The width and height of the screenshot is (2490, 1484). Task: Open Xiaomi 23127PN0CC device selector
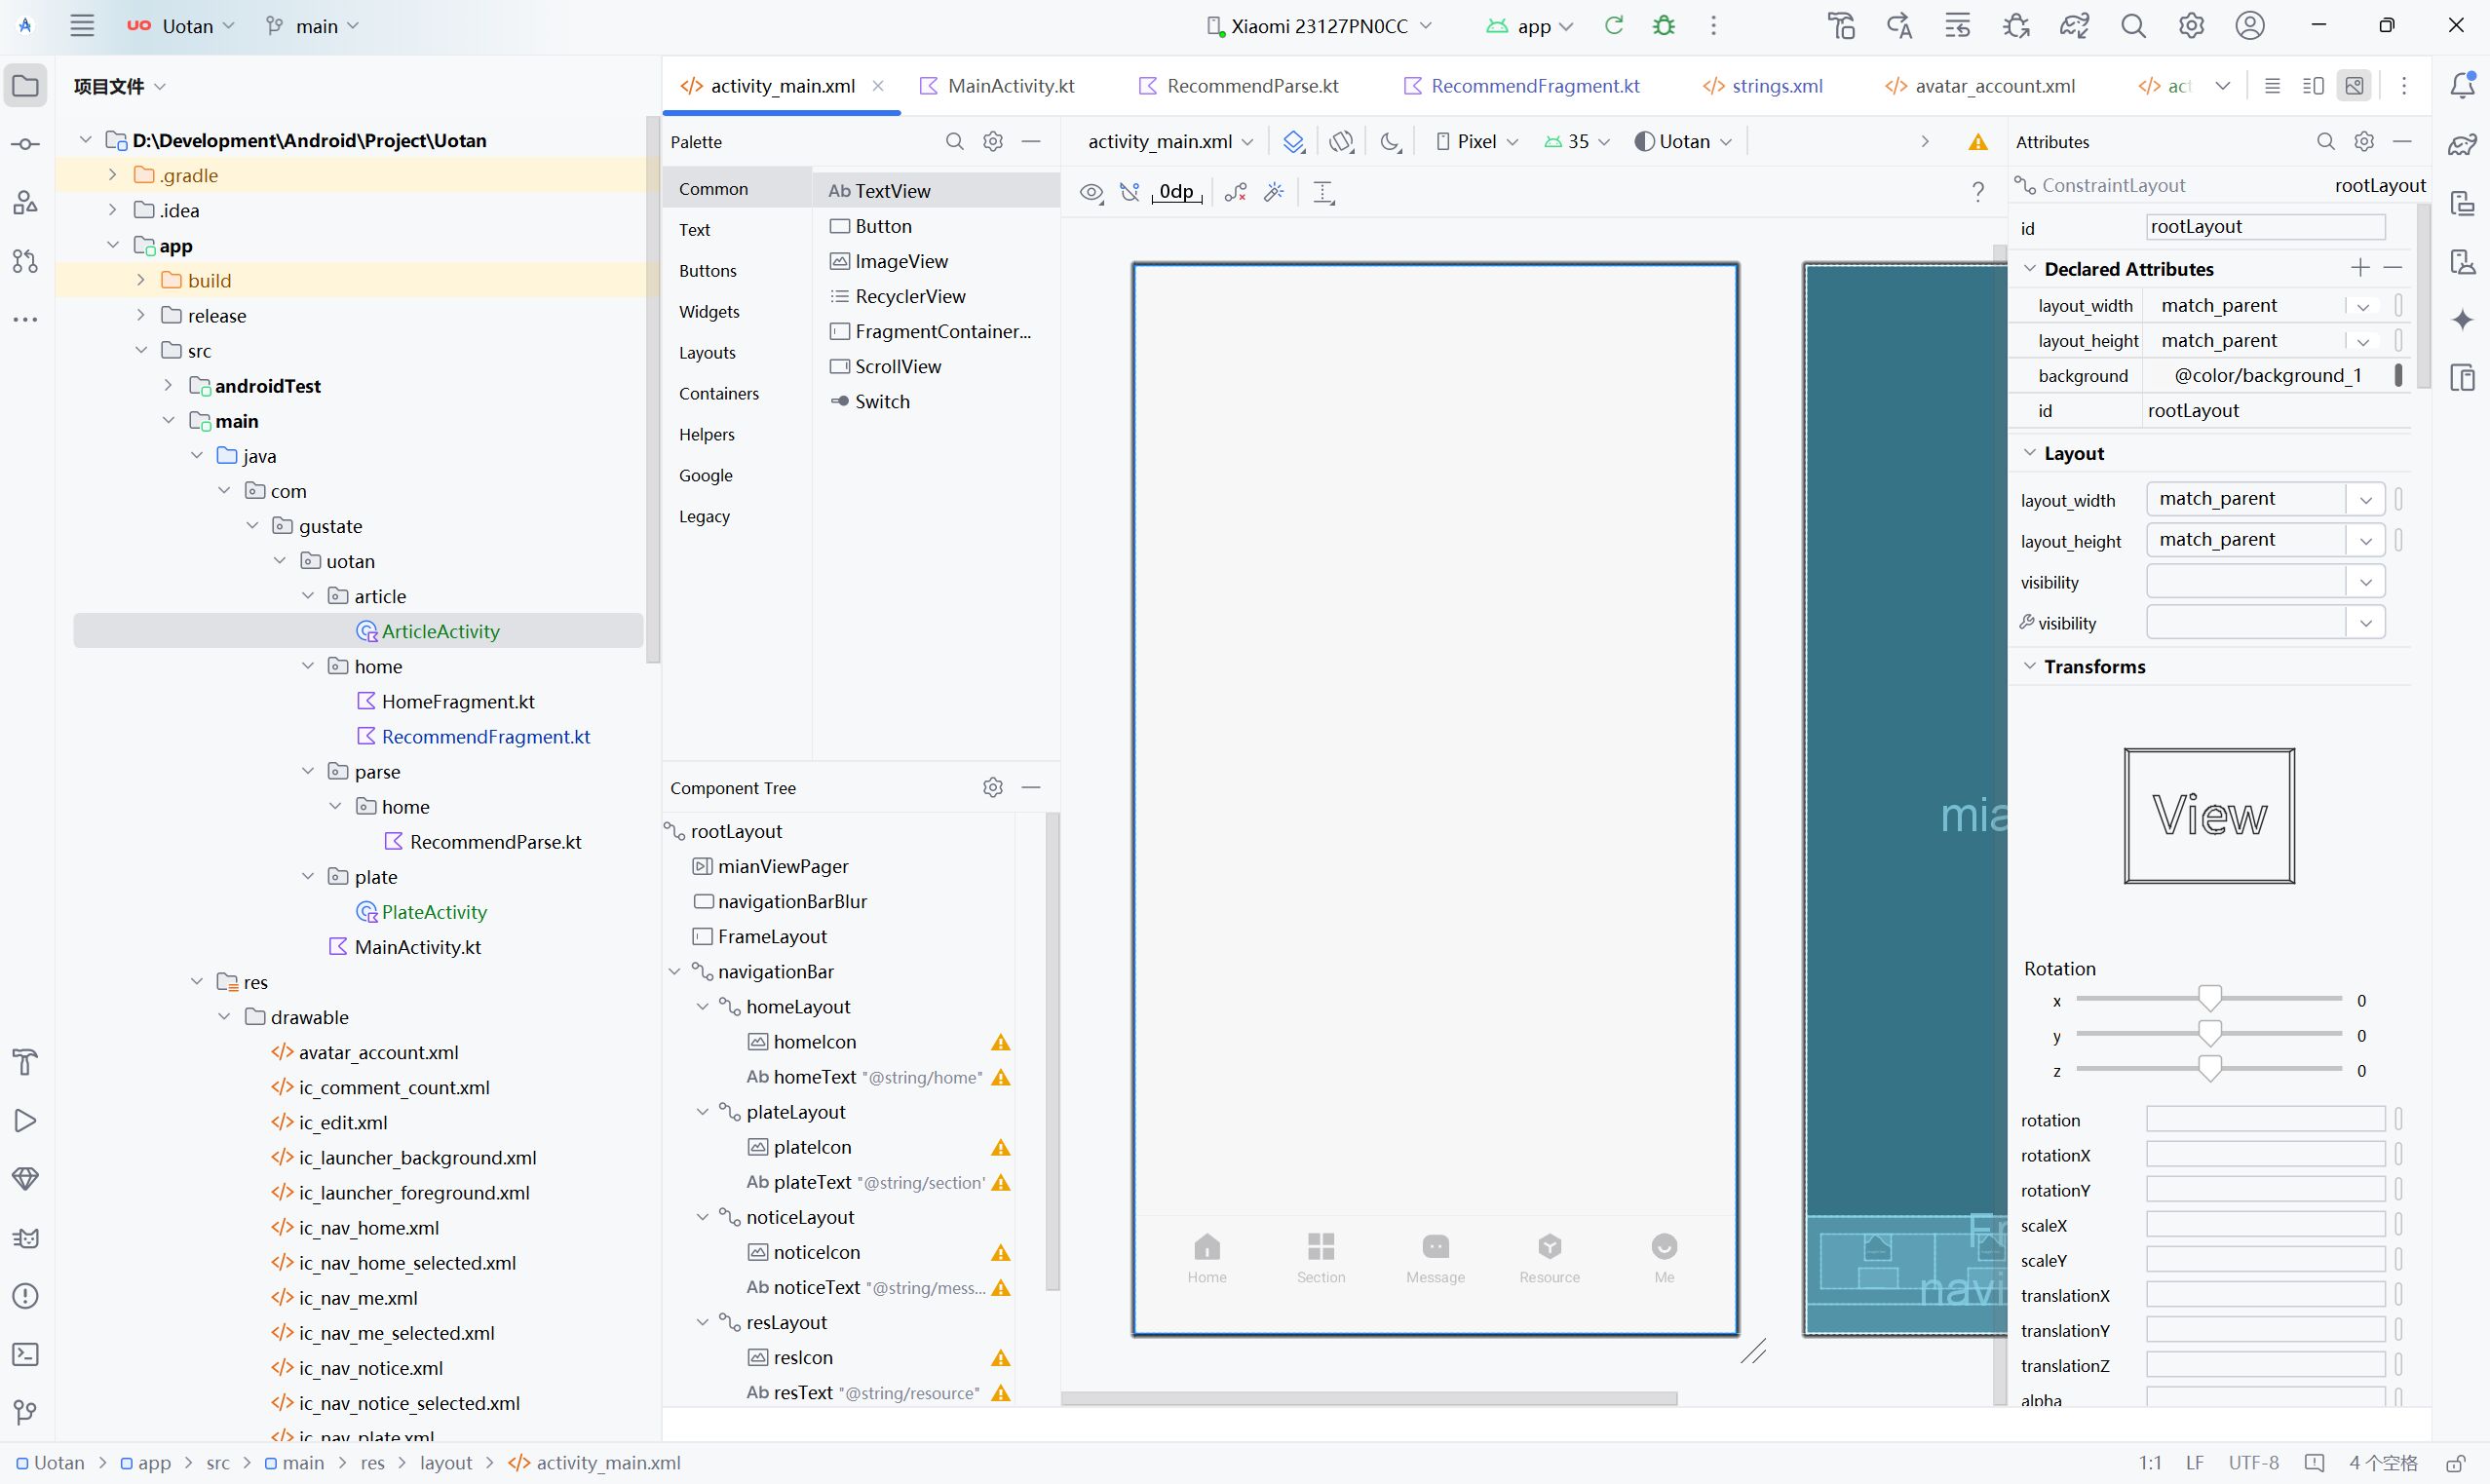point(1320,26)
